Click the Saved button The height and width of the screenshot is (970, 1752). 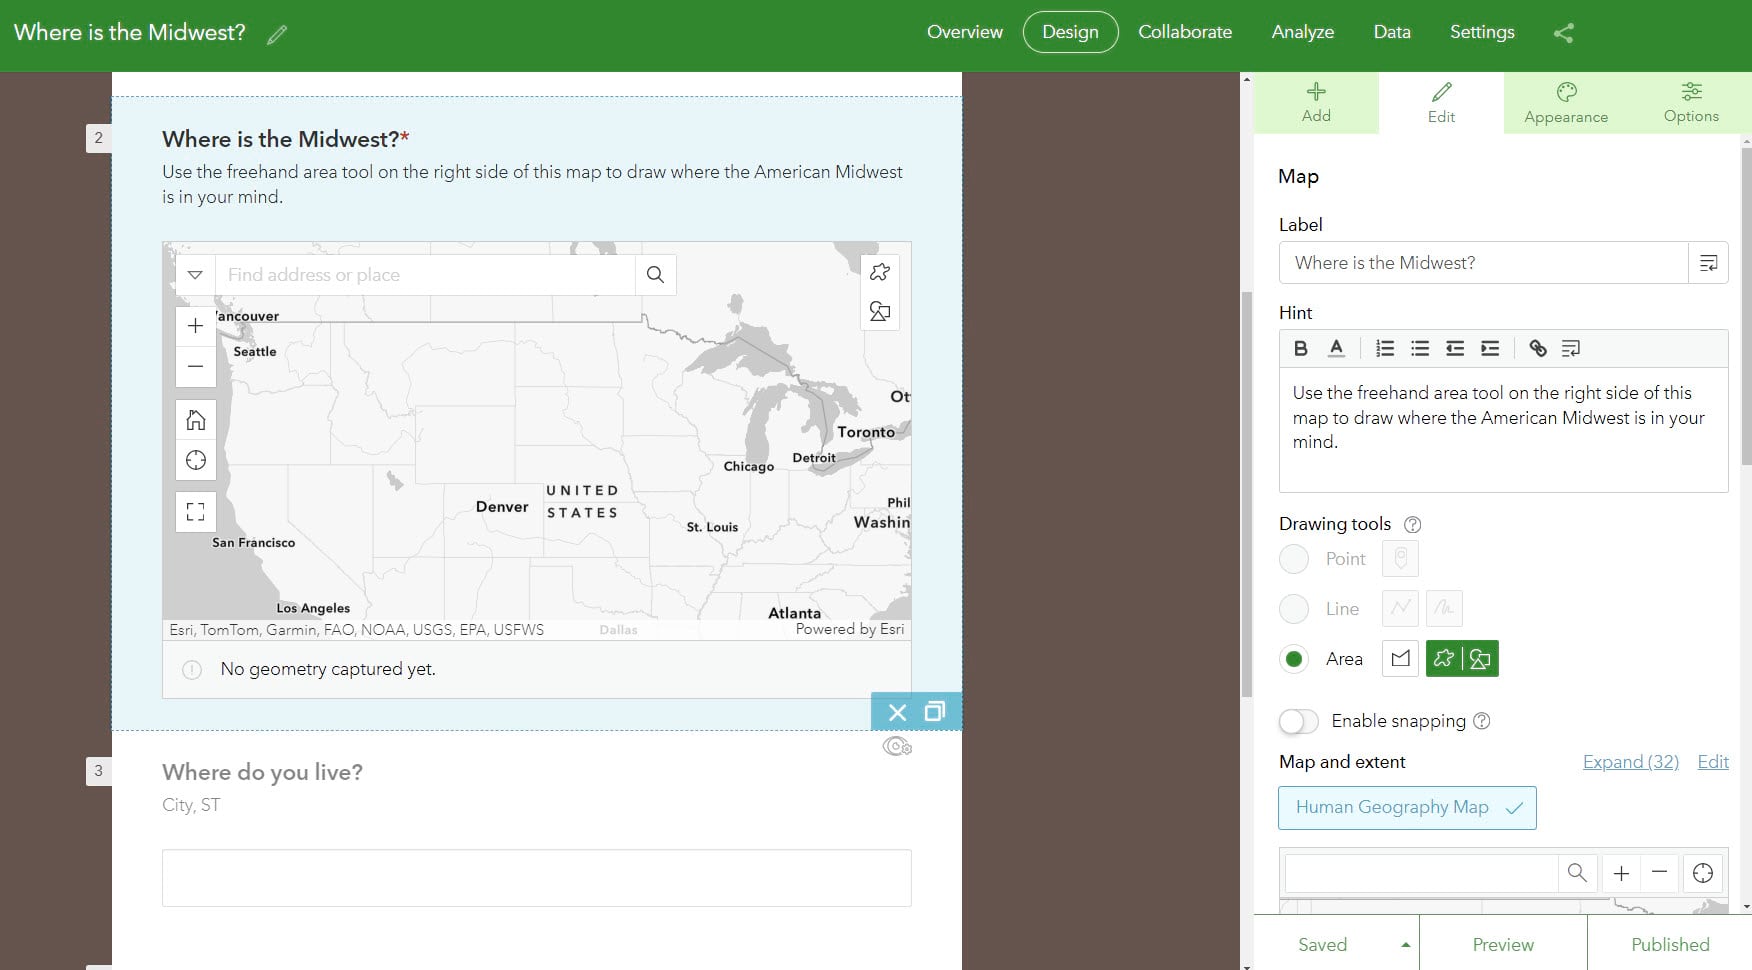pos(1322,945)
